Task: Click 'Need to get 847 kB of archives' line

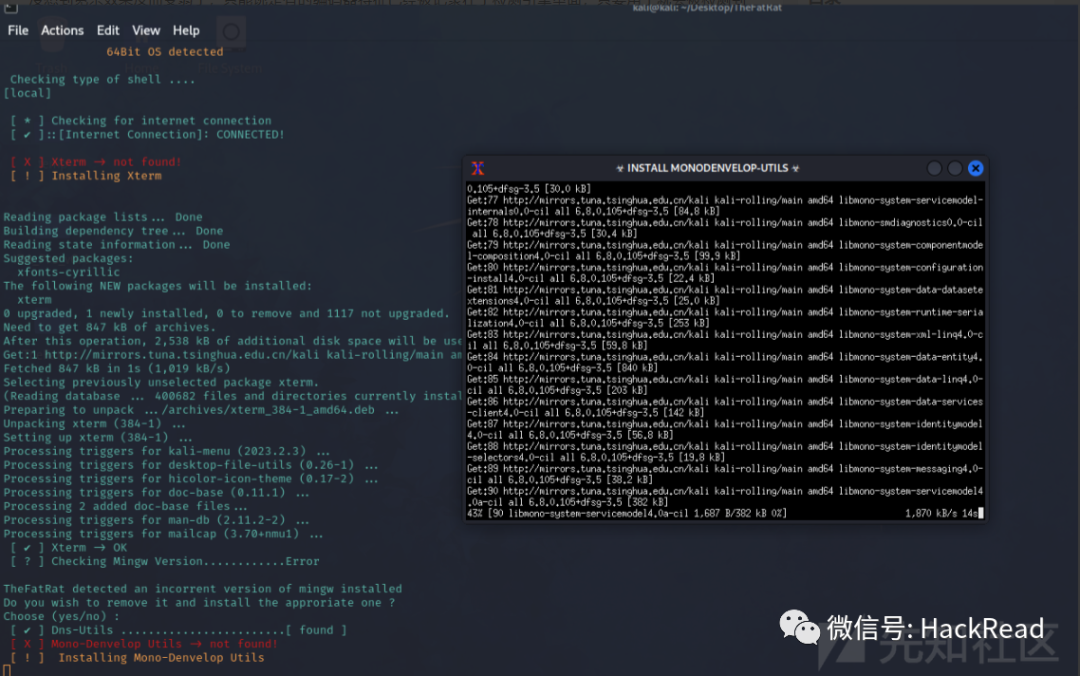Action: (x=110, y=327)
